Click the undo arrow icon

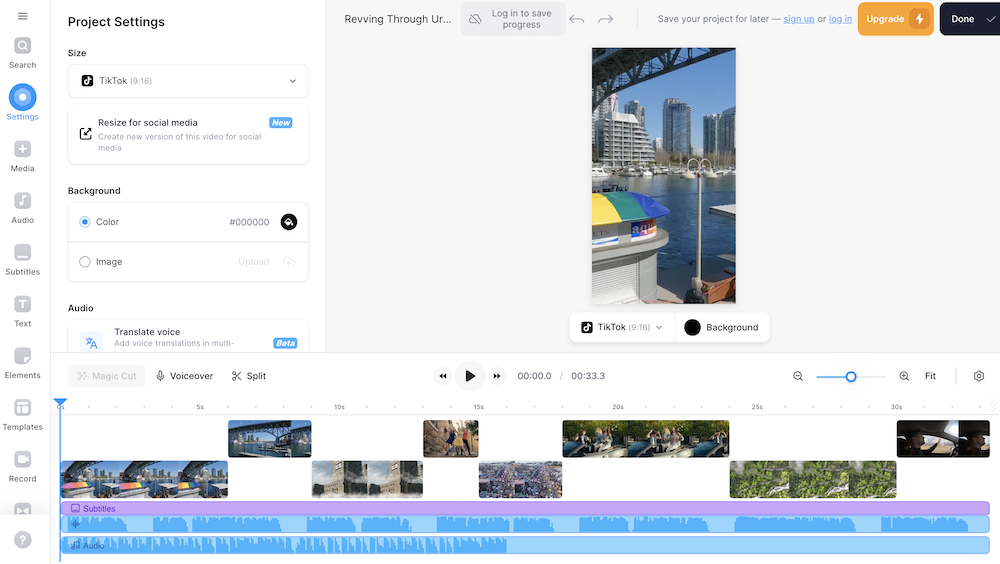click(x=577, y=19)
